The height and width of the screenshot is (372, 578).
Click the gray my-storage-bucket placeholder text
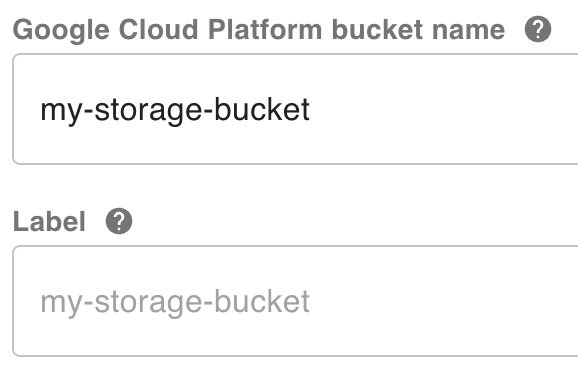pos(175,302)
